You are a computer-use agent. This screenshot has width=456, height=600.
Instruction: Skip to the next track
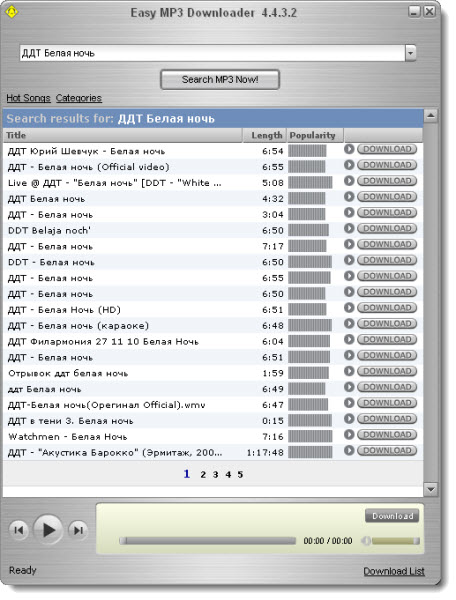78,530
